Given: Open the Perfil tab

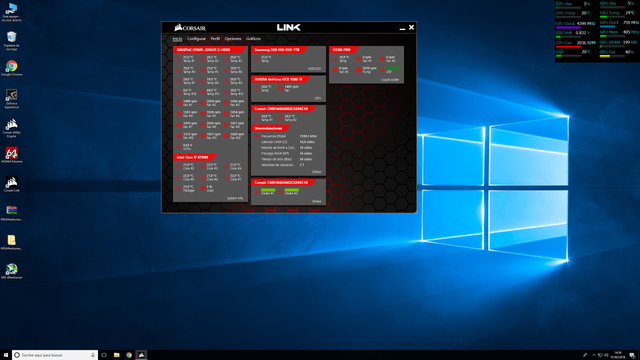Looking at the screenshot, I should (x=215, y=39).
